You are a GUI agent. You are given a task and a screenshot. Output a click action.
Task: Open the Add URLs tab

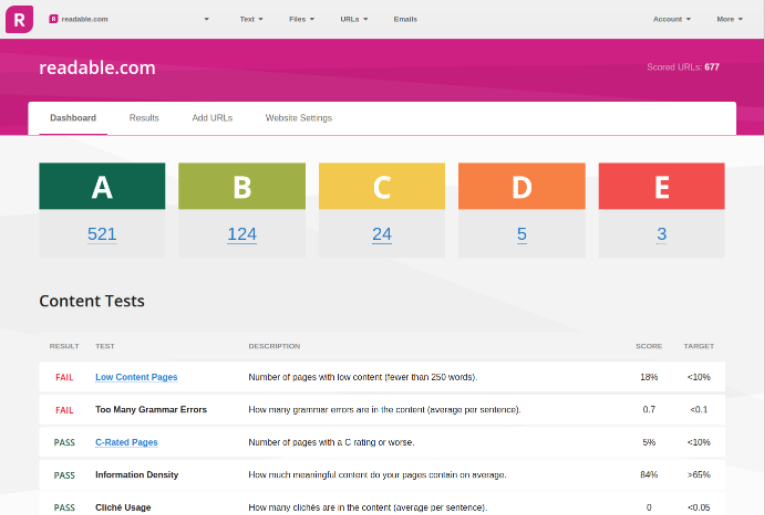[x=212, y=118]
